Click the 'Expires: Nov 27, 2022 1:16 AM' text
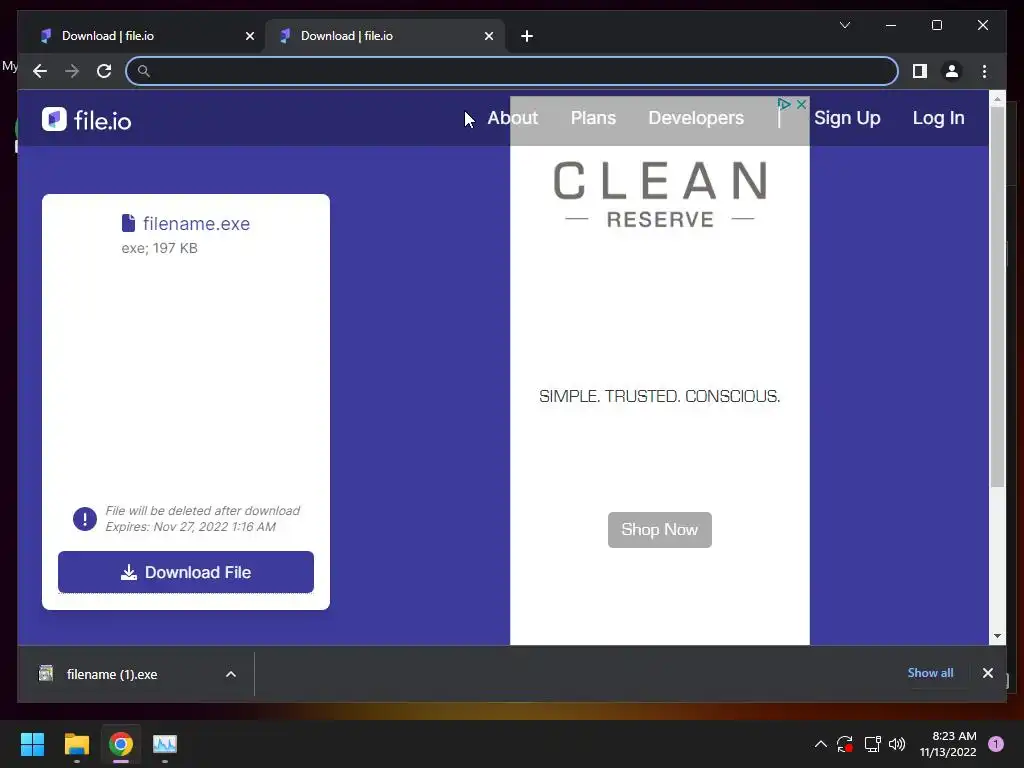Viewport: 1024px width, 768px height. (191, 527)
